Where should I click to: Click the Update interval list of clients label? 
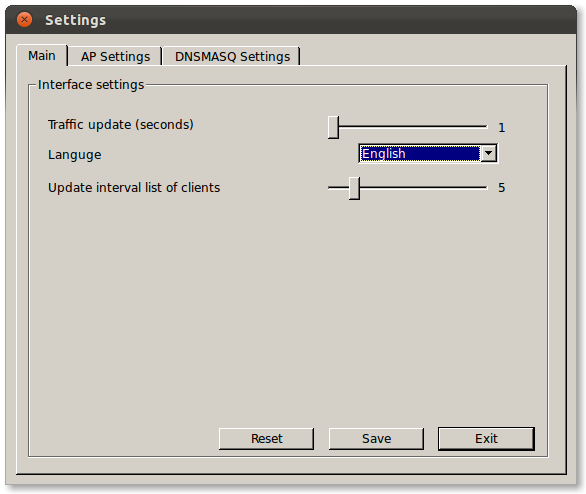click(134, 188)
